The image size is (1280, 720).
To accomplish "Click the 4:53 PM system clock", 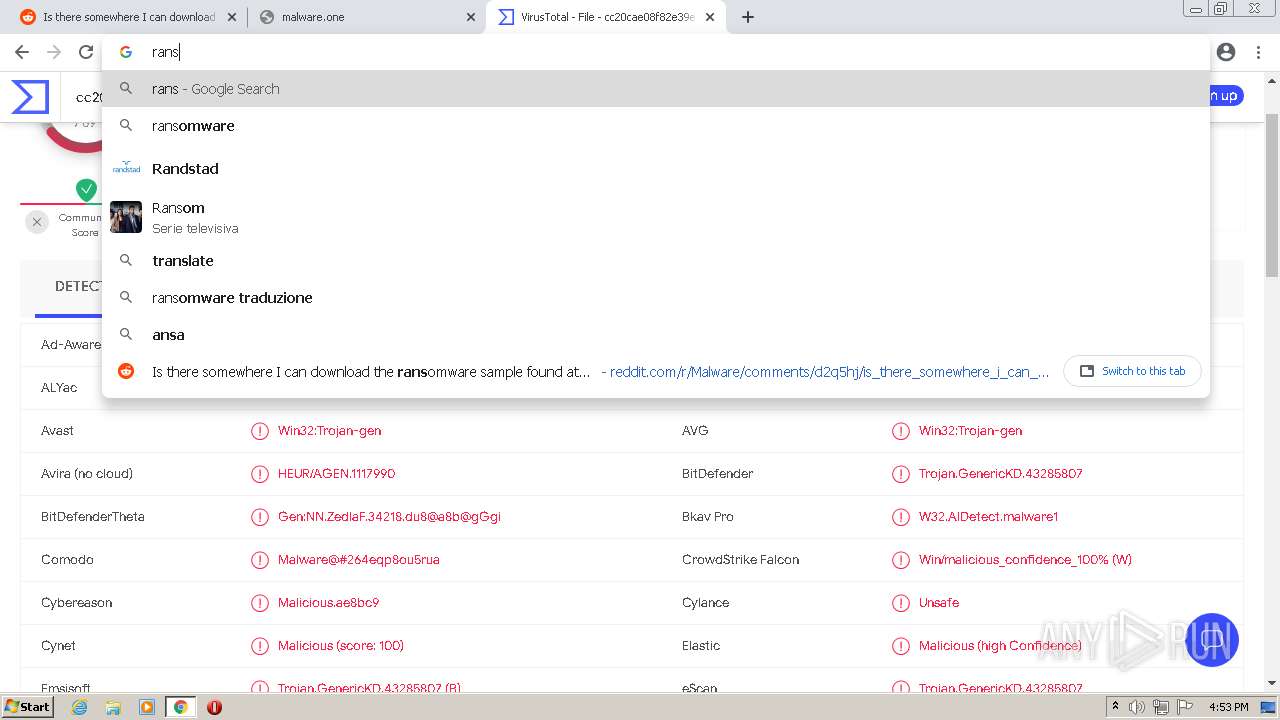I will tap(1229, 707).
